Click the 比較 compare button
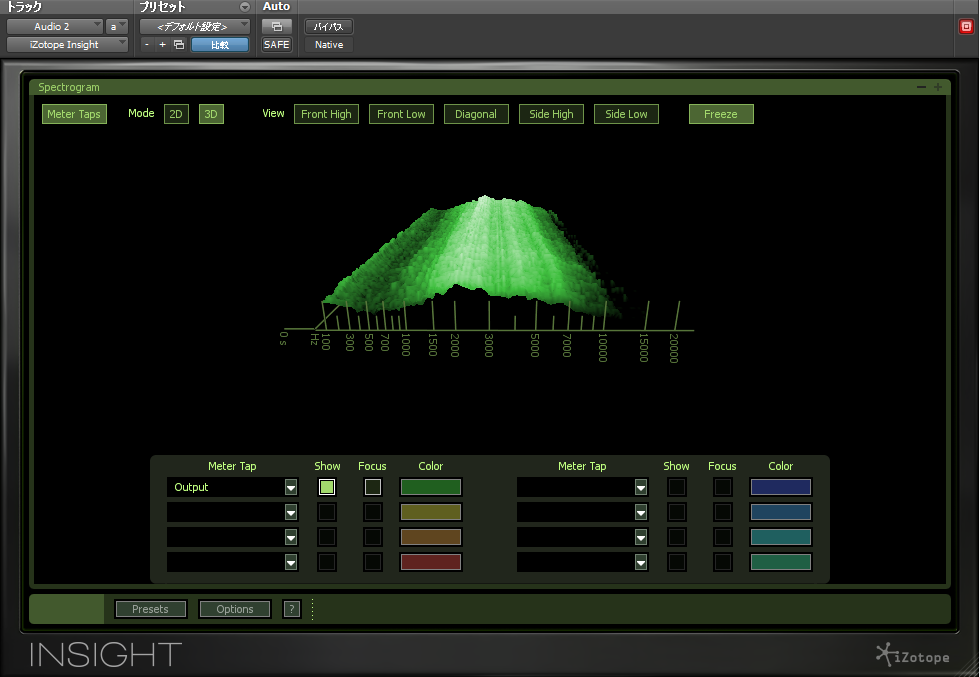Screen dimensions: 980x677 tap(220, 44)
